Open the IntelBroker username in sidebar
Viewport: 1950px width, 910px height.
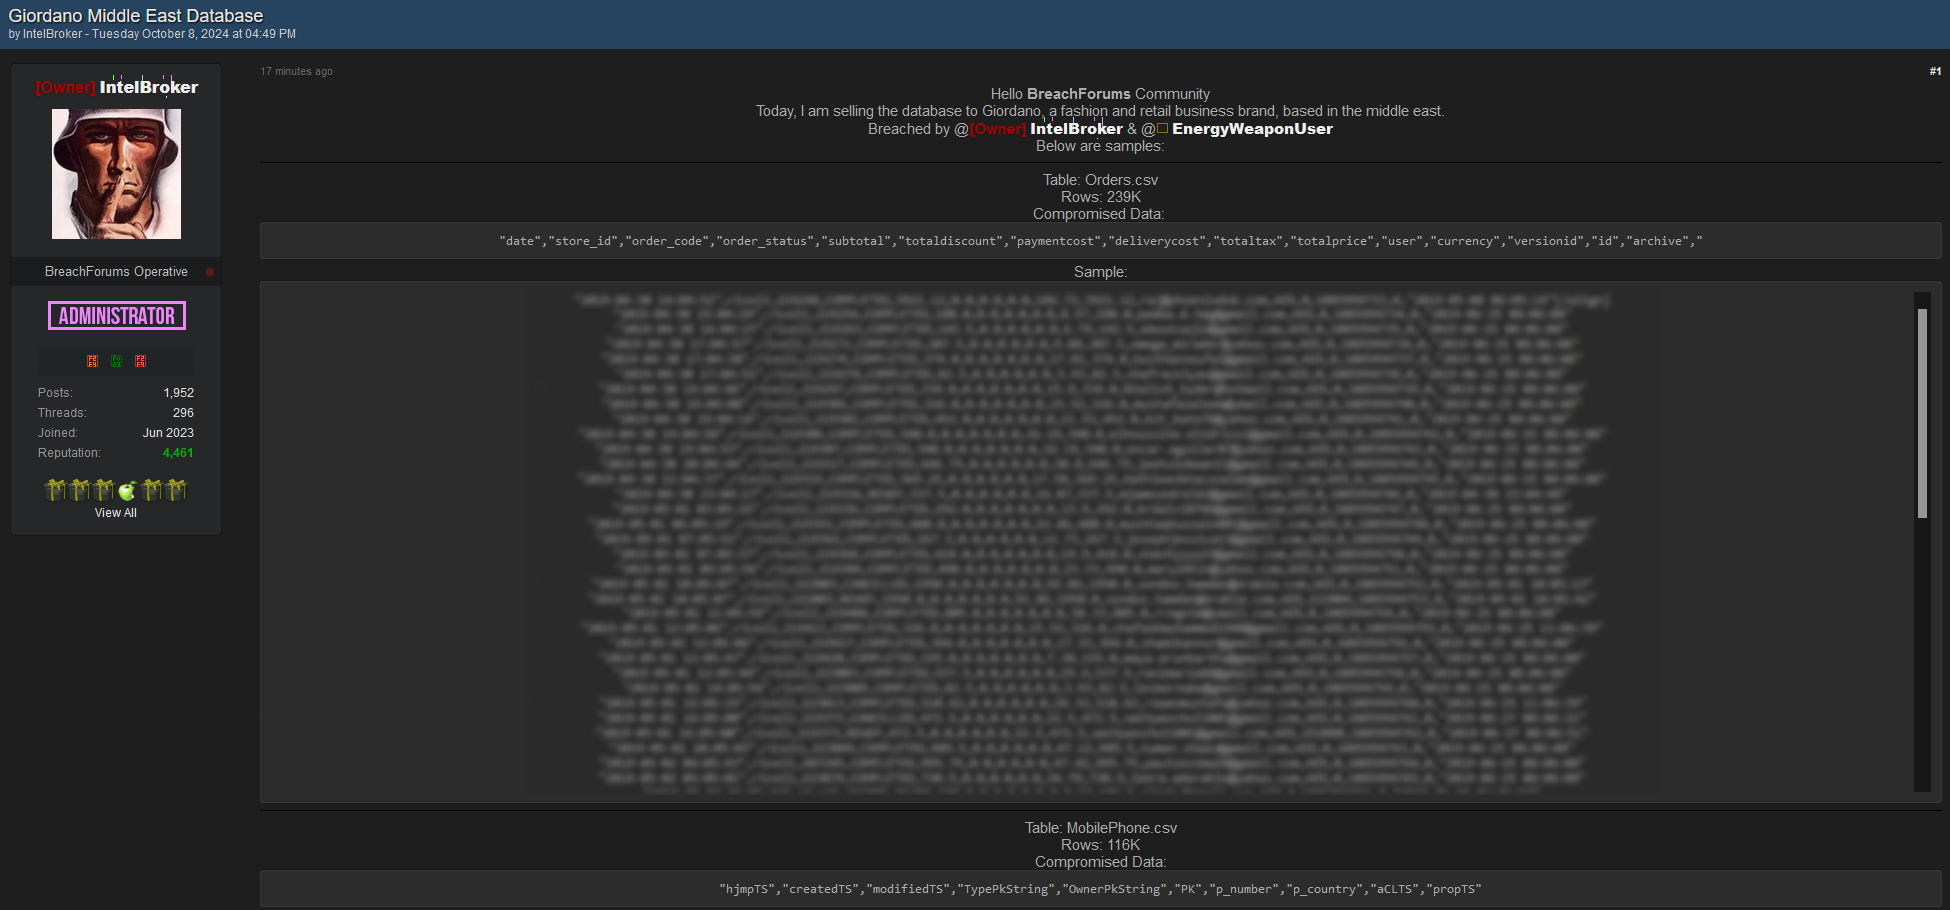click(x=148, y=87)
